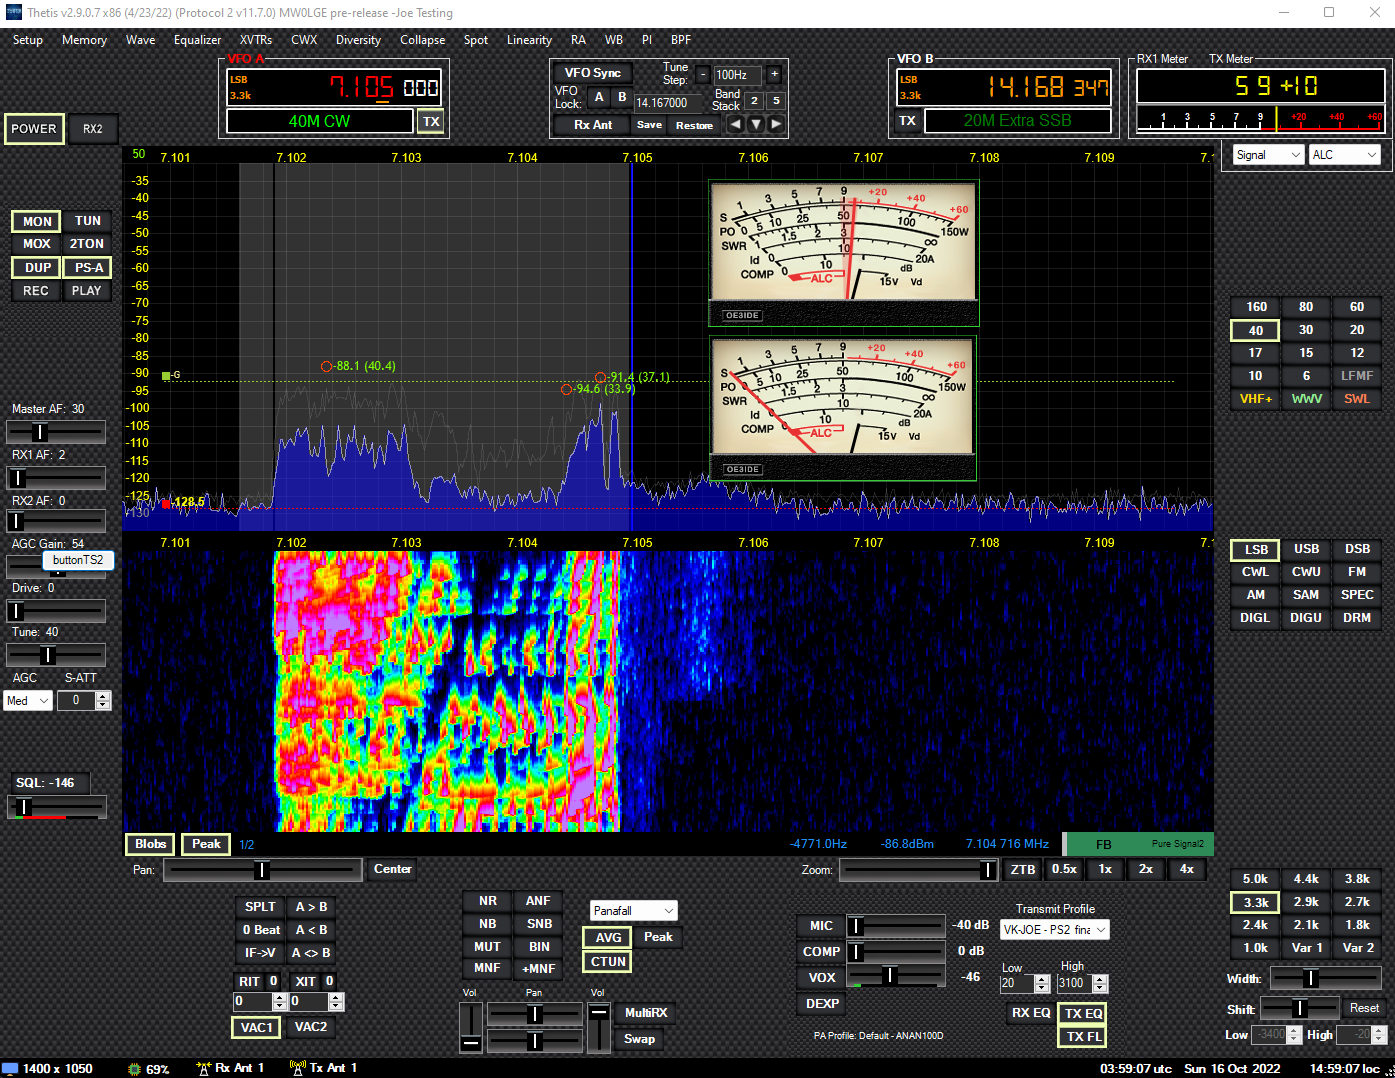This screenshot has width=1395, height=1078.
Task: Click the Save button next to Rx Ant
Action: (x=648, y=124)
